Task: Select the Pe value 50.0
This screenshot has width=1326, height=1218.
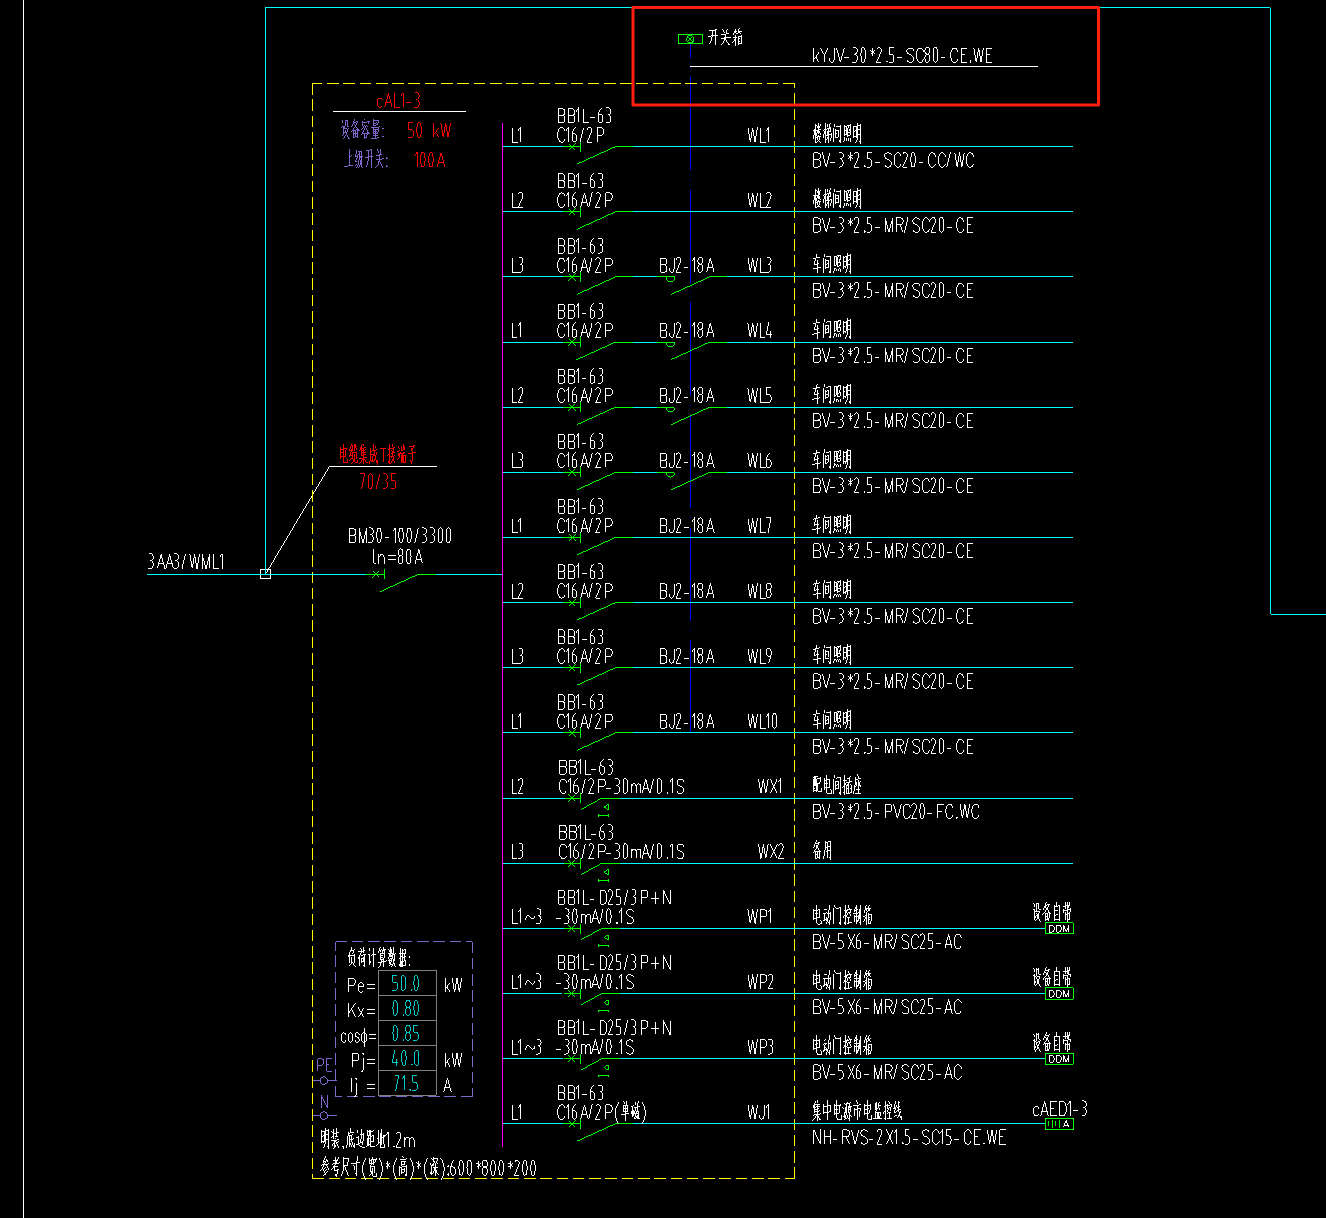Action: click(x=406, y=984)
